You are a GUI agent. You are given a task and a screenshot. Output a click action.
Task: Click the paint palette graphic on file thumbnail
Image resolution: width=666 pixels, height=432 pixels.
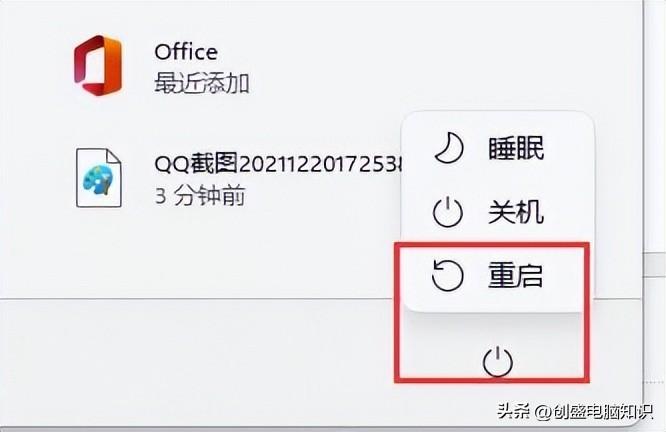[x=98, y=180]
